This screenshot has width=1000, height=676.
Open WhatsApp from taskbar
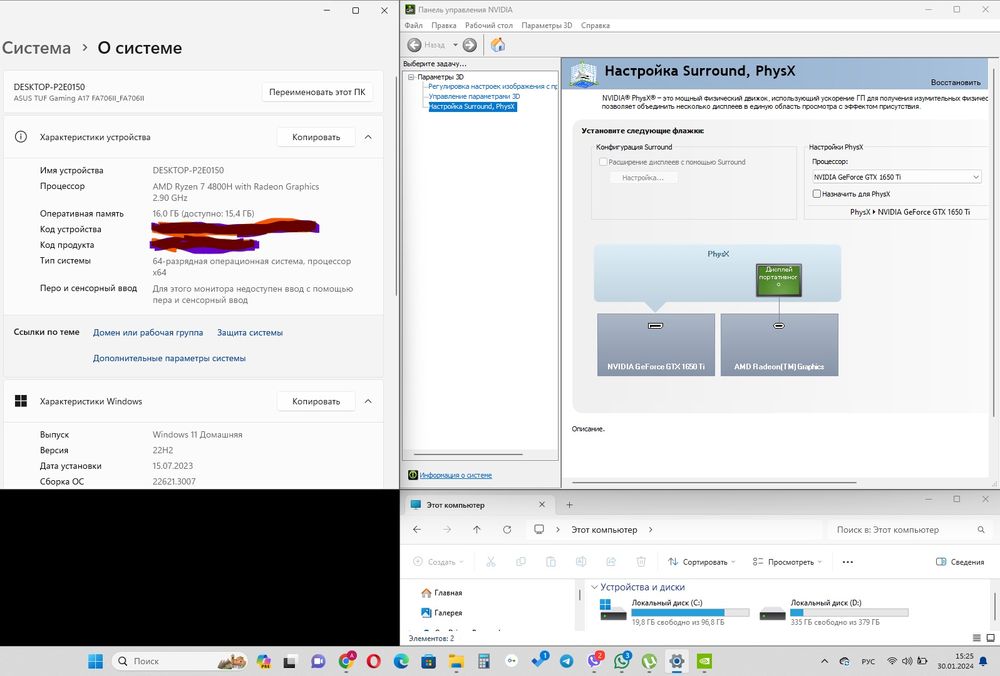[x=622, y=661]
